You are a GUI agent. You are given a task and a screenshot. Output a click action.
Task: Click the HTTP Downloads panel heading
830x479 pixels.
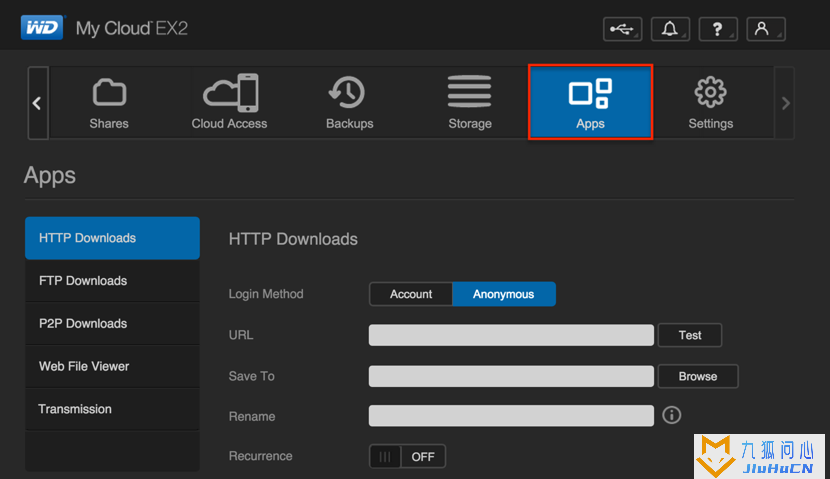tap(293, 239)
